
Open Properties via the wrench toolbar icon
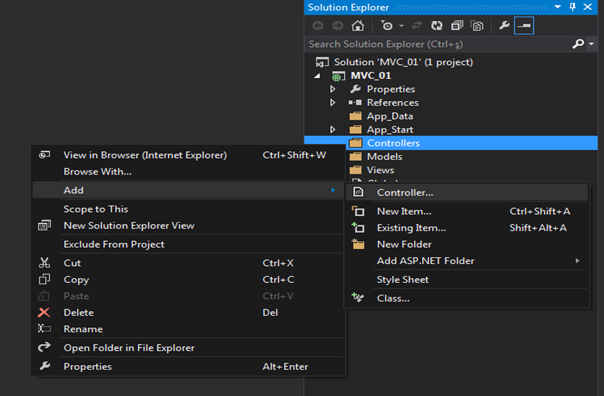click(504, 26)
